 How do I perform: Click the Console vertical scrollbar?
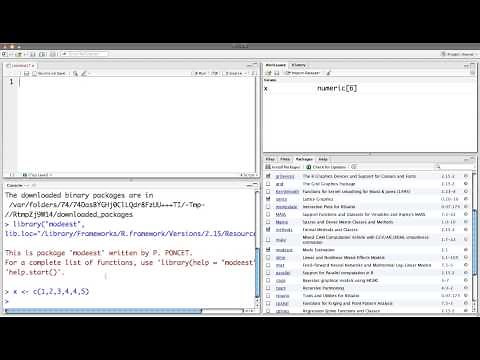(x=257, y=272)
